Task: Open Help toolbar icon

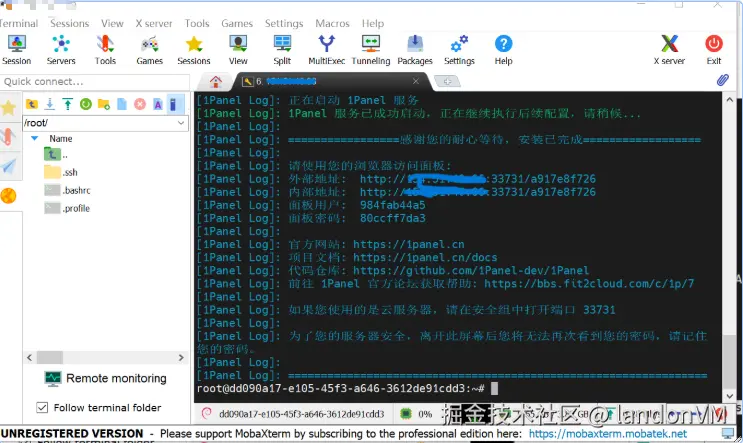Action: tap(503, 50)
